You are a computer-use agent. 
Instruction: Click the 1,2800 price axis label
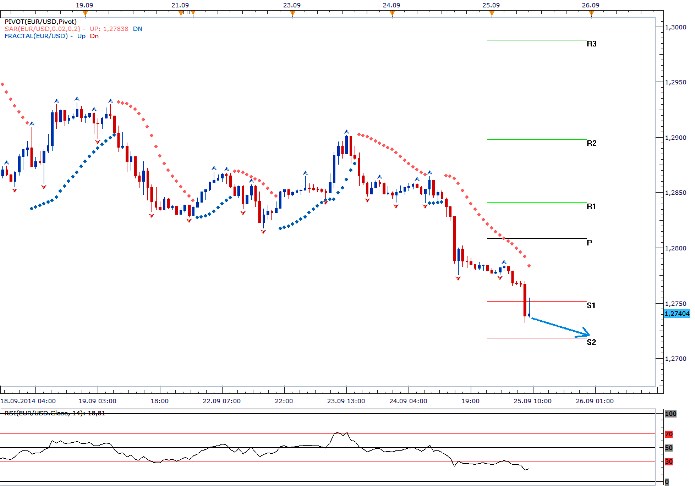pyautogui.click(x=676, y=248)
